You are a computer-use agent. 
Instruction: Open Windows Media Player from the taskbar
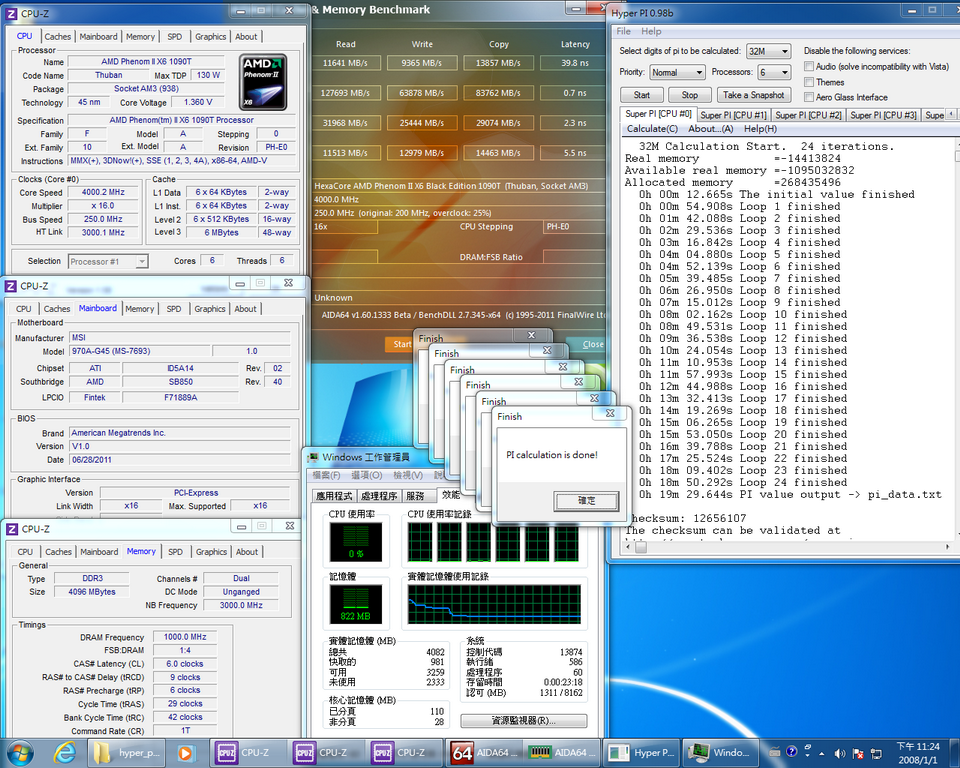click(x=185, y=753)
